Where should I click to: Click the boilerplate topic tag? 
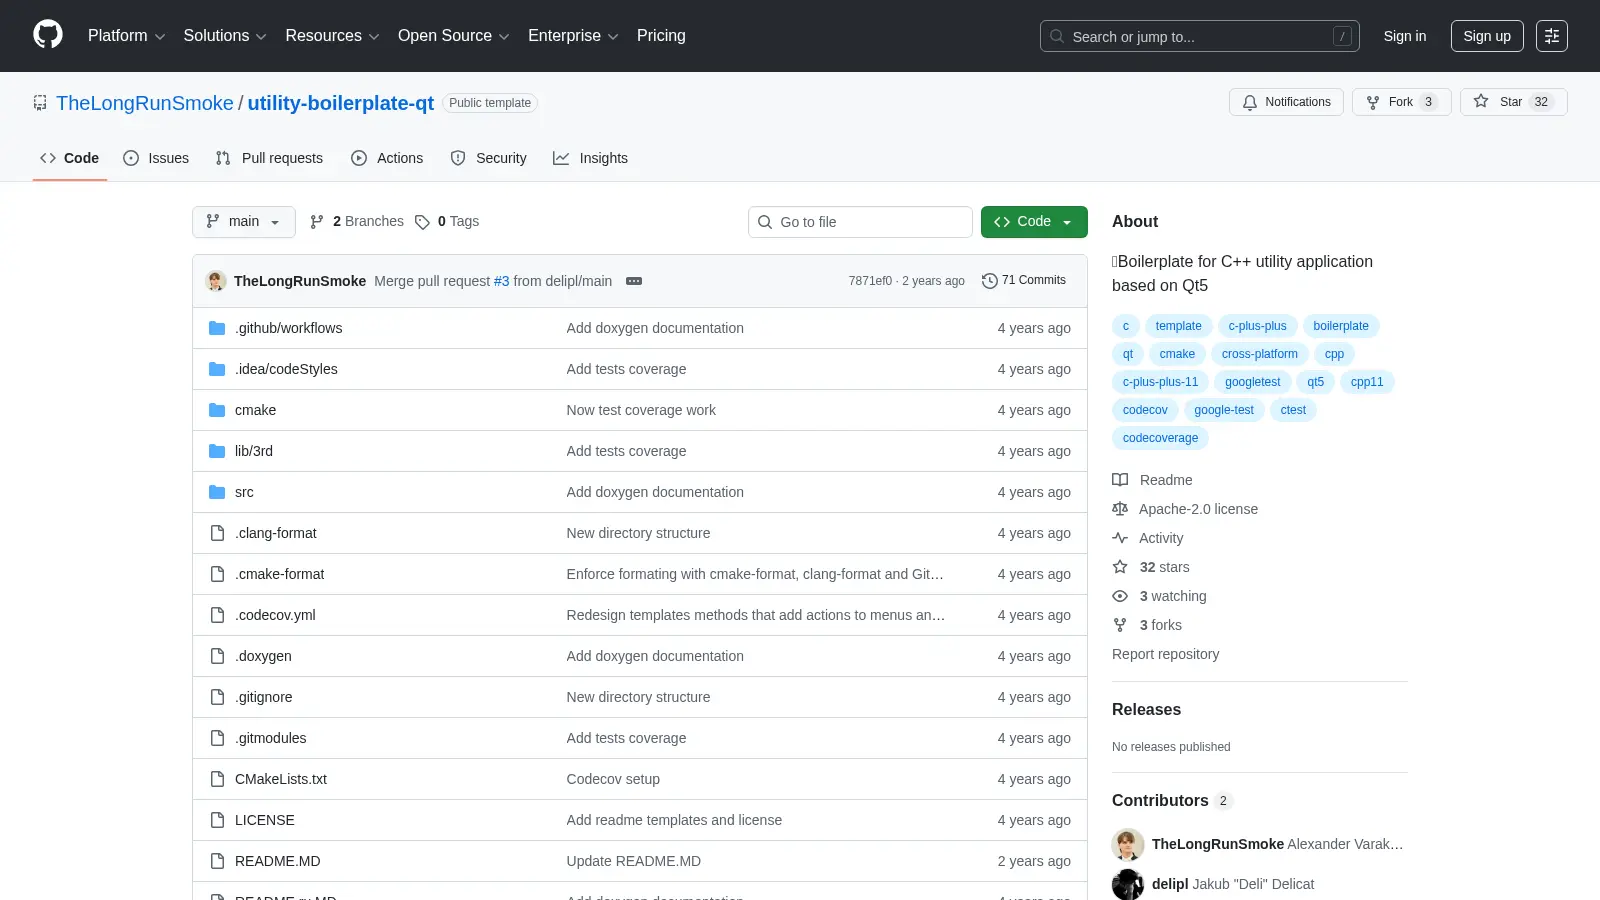pyautogui.click(x=1340, y=326)
